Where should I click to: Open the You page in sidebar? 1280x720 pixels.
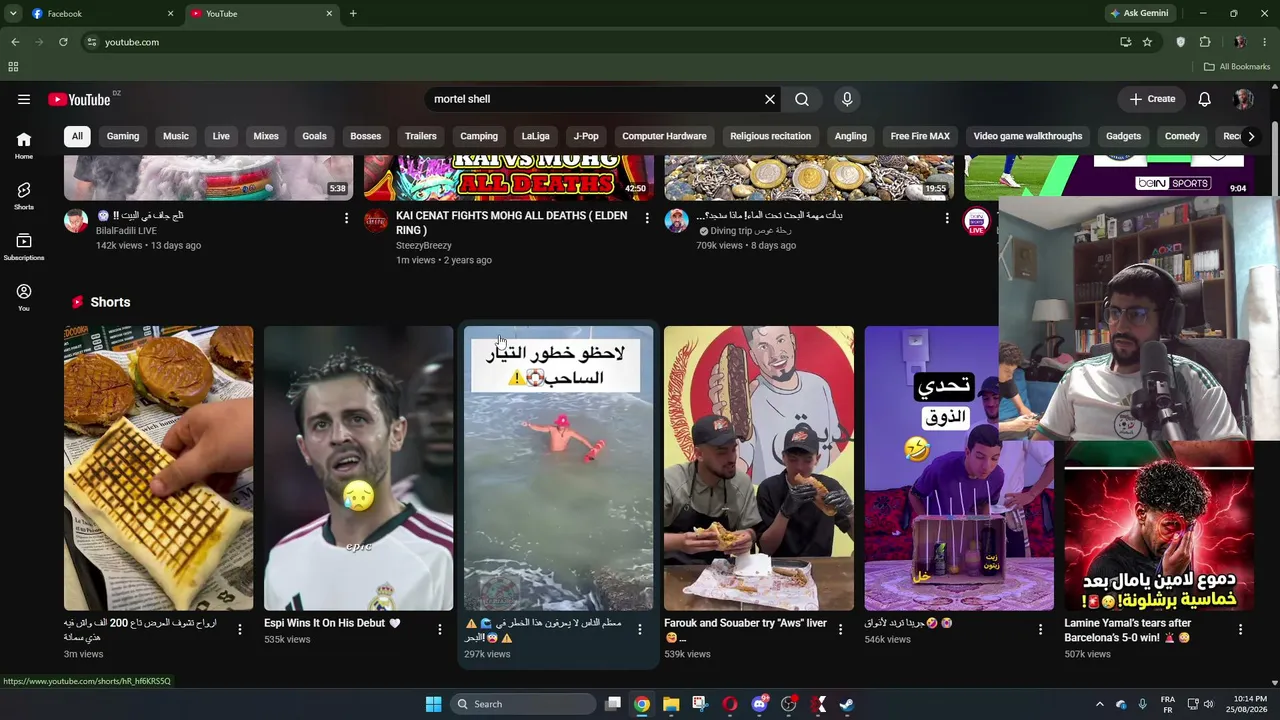point(24,297)
